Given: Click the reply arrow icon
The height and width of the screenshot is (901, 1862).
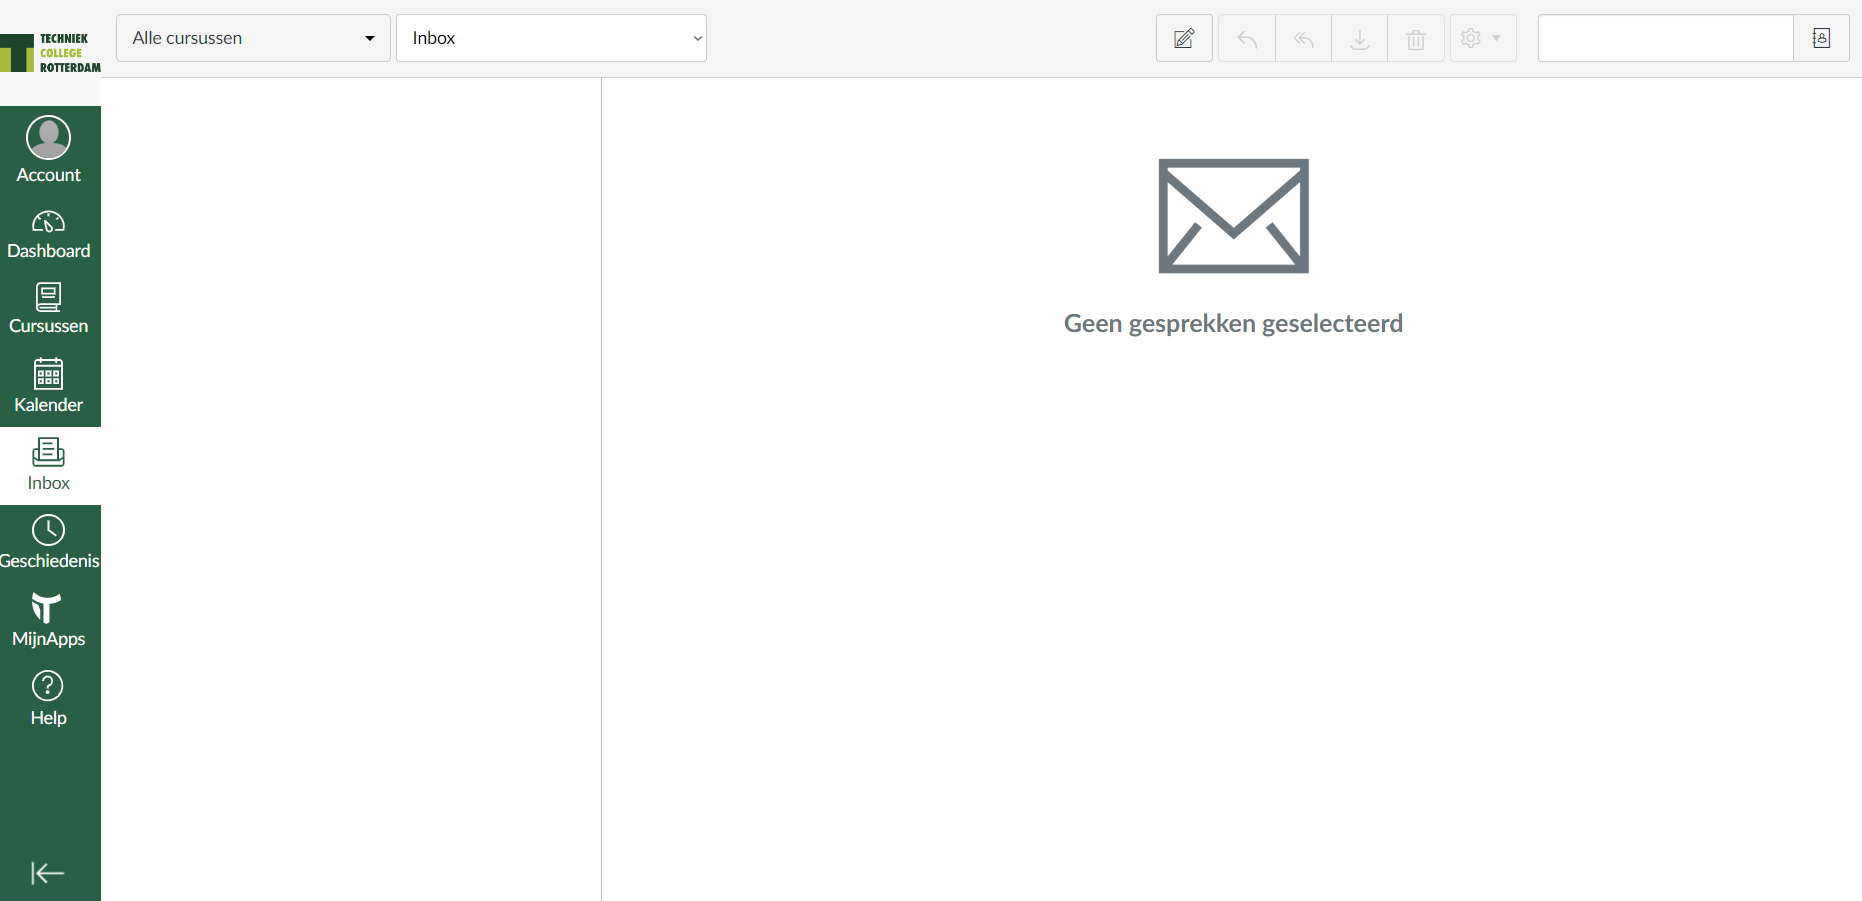Looking at the screenshot, I should tap(1247, 39).
